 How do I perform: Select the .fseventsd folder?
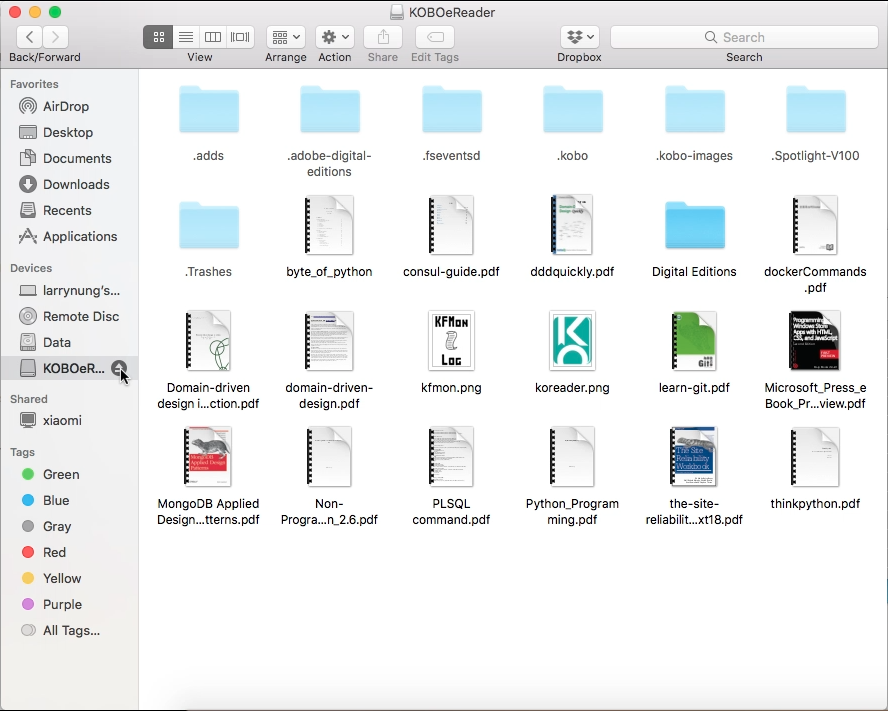(x=451, y=109)
